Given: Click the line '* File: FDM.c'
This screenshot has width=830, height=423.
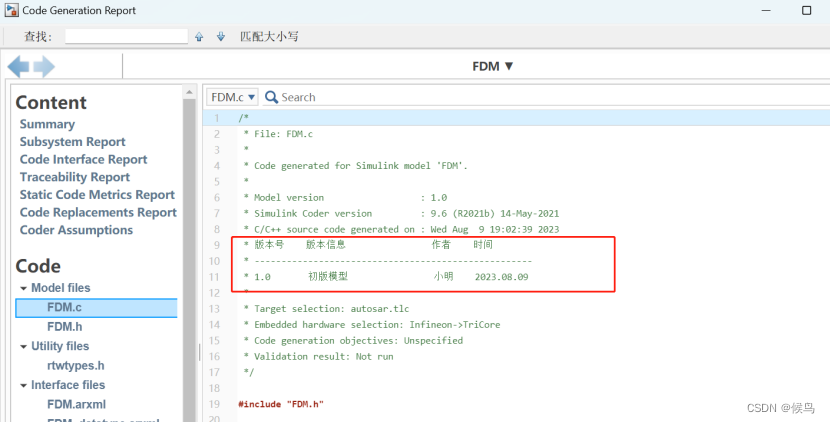Looking at the screenshot, I should 278,134.
